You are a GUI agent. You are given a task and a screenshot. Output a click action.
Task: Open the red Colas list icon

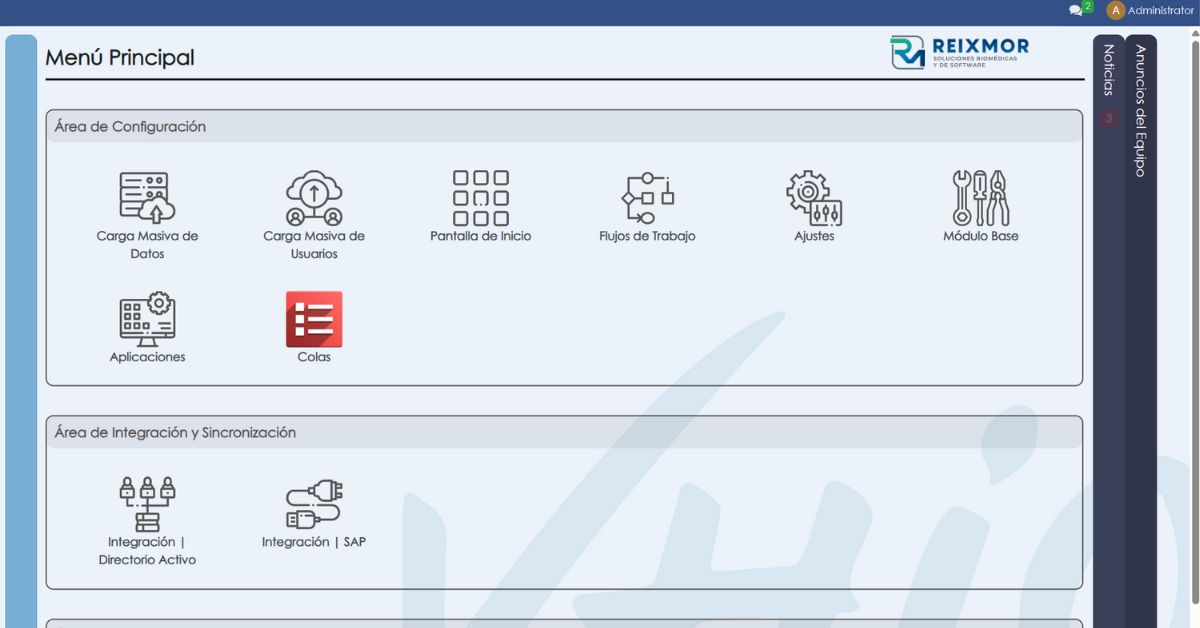314,319
